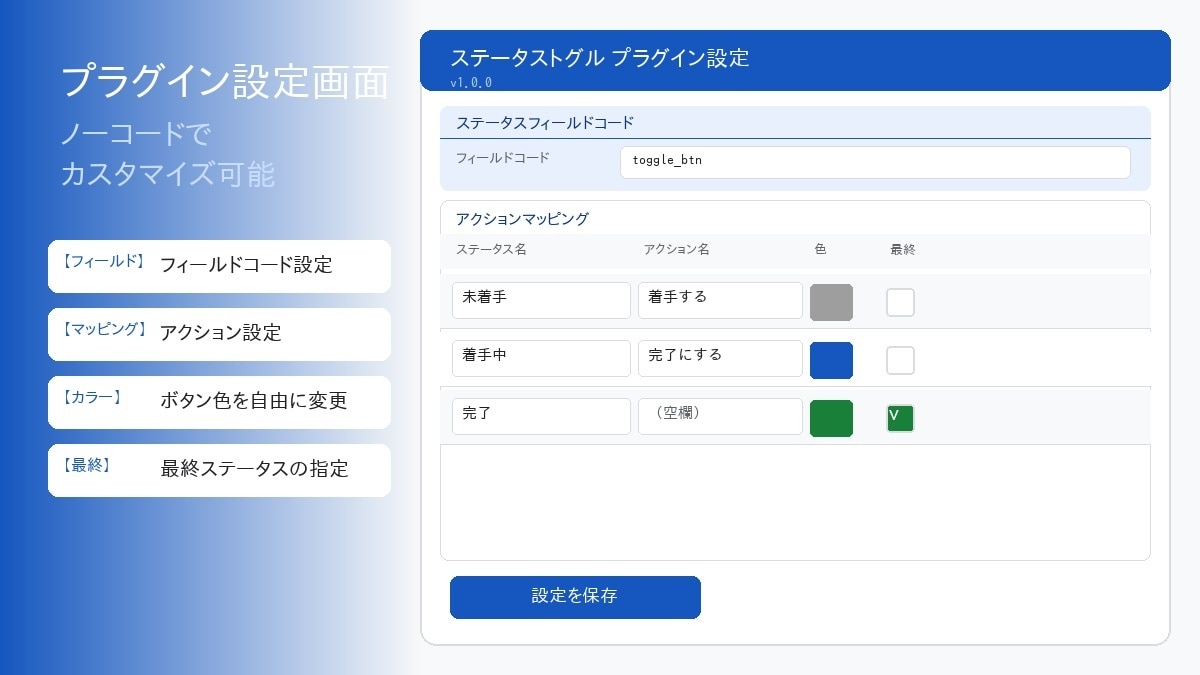Screen dimensions: 1200x675
Task: Click the フィールドコード input with toggle_btn
Action: (x=875, y=163)
